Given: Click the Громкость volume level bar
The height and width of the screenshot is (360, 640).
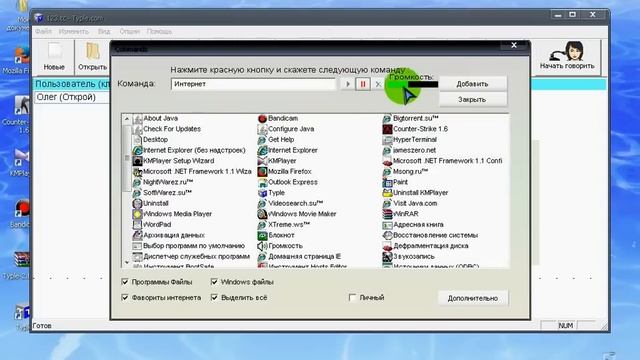Looking at the screenshot, I should [x=412, y=84].
